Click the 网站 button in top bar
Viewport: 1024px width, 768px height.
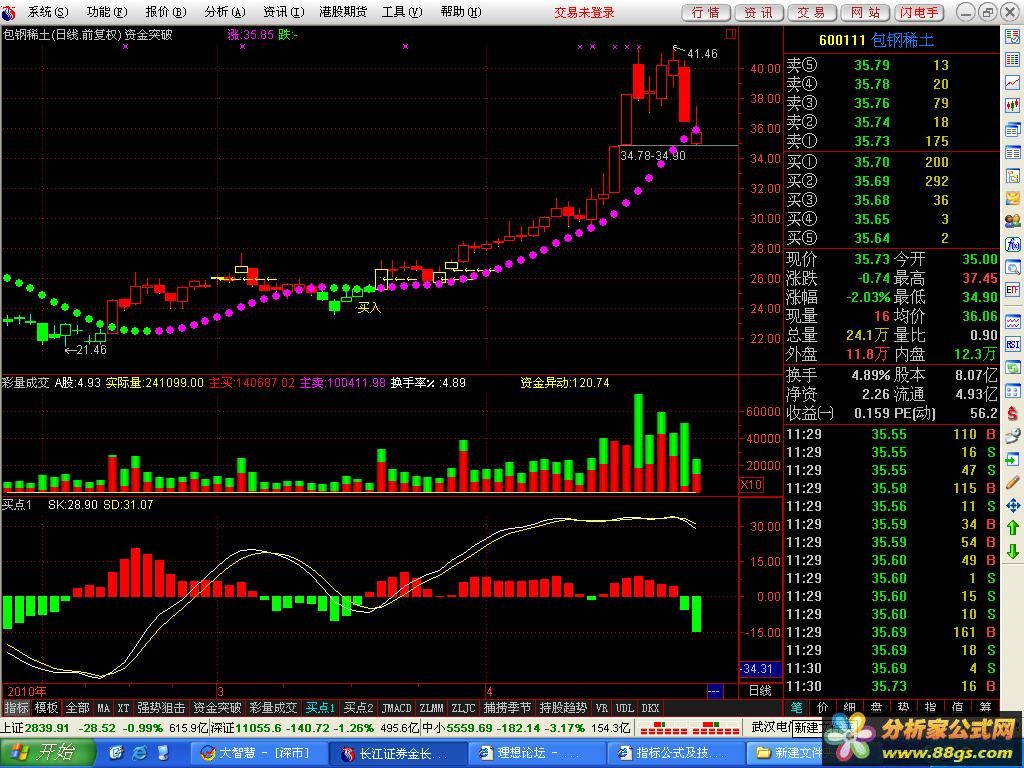tap(865, 12)
